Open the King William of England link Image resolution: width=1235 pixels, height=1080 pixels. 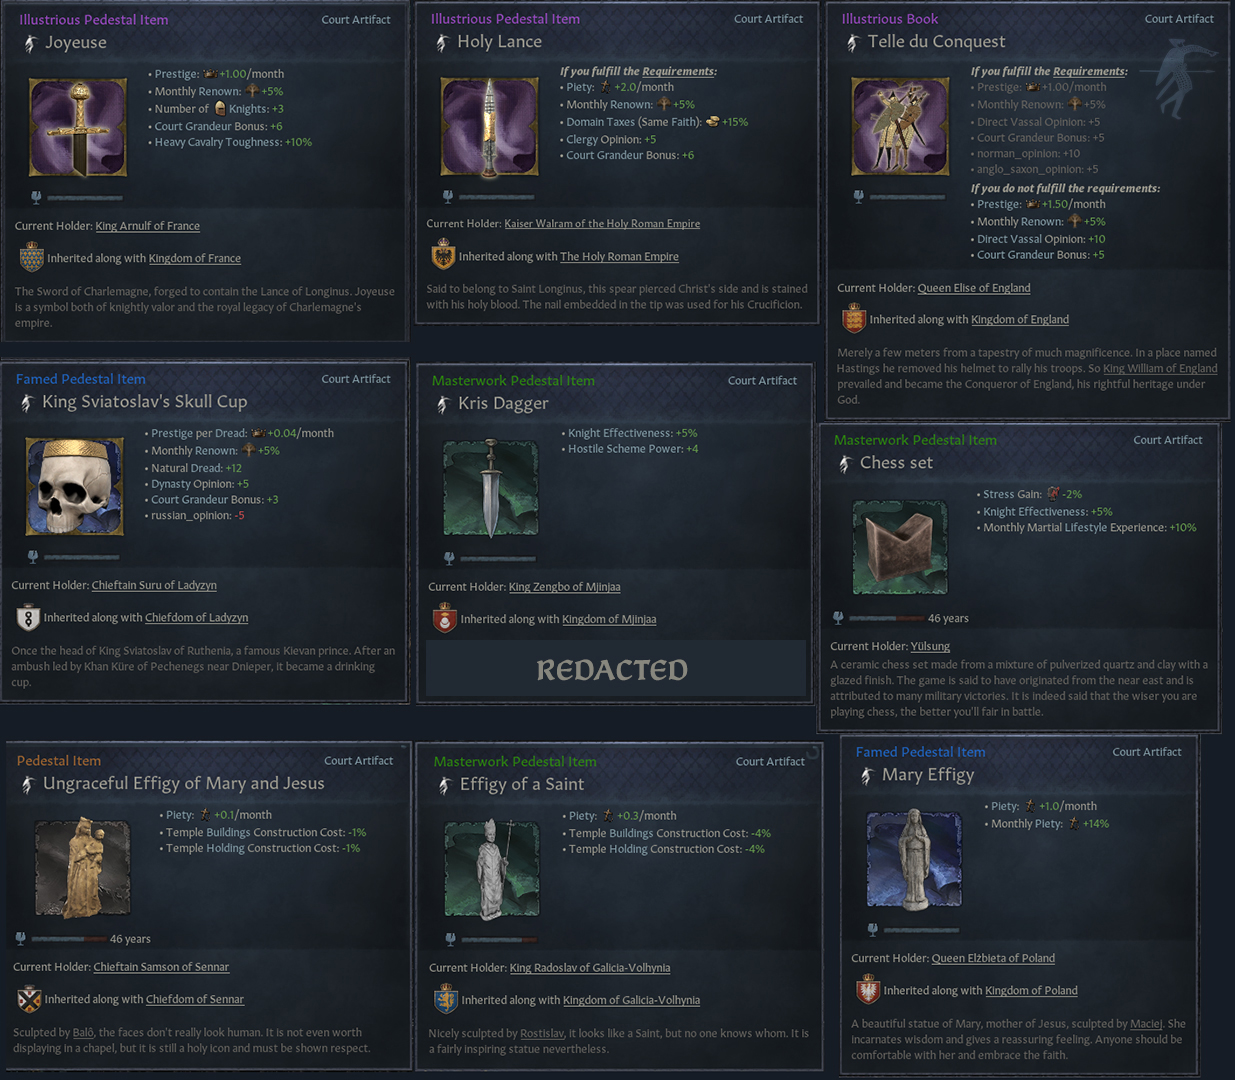[1160, 368]
